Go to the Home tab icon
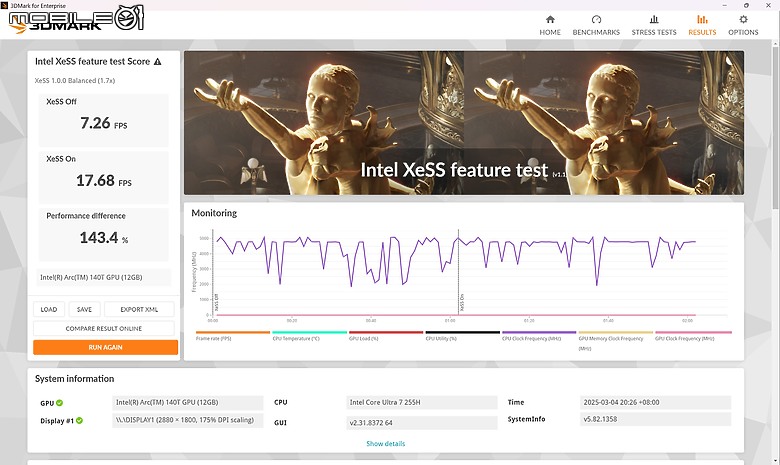 click(550, 19)
